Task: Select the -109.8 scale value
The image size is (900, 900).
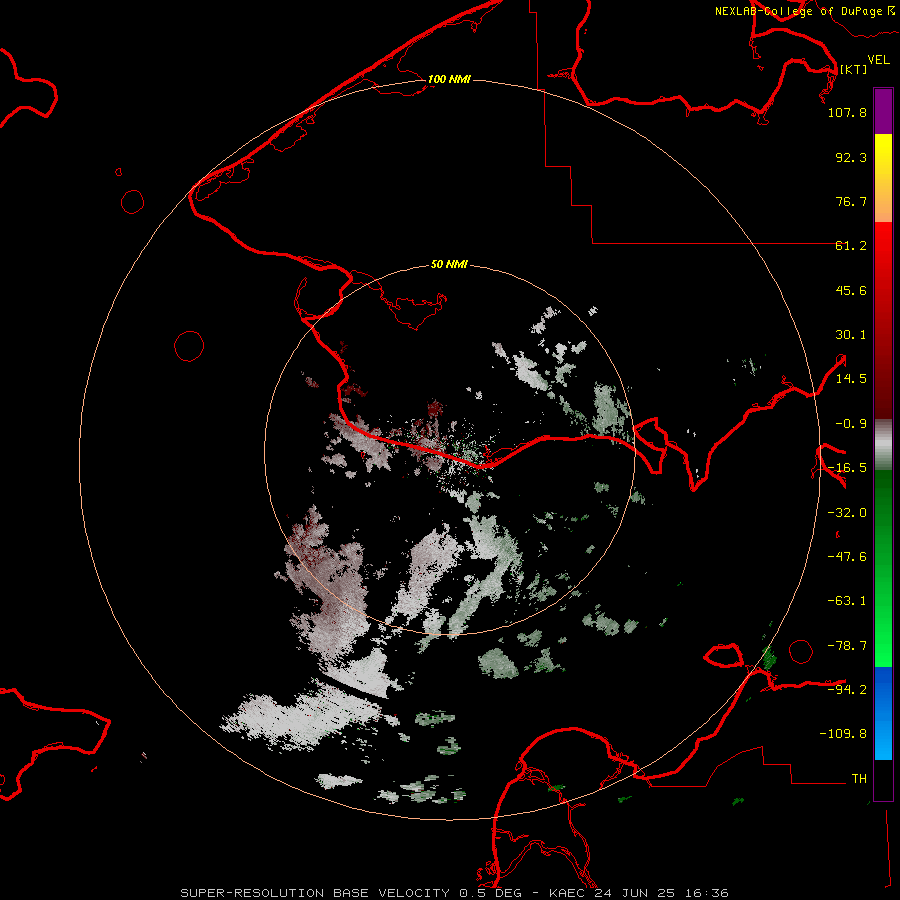Action: tap(843, 734)
